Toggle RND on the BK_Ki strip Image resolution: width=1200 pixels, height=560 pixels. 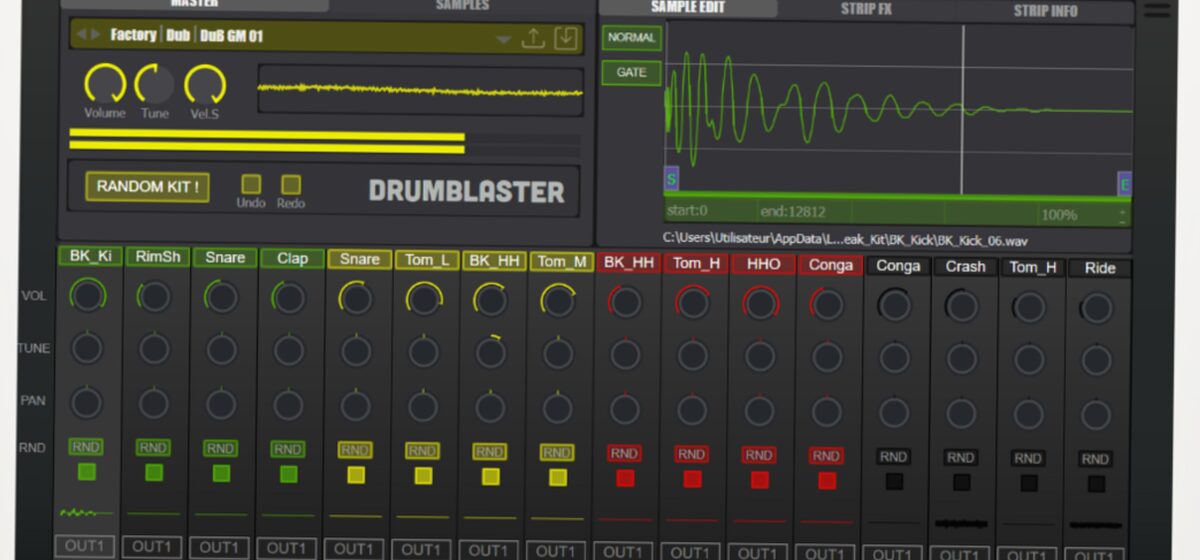coord(86,446)
